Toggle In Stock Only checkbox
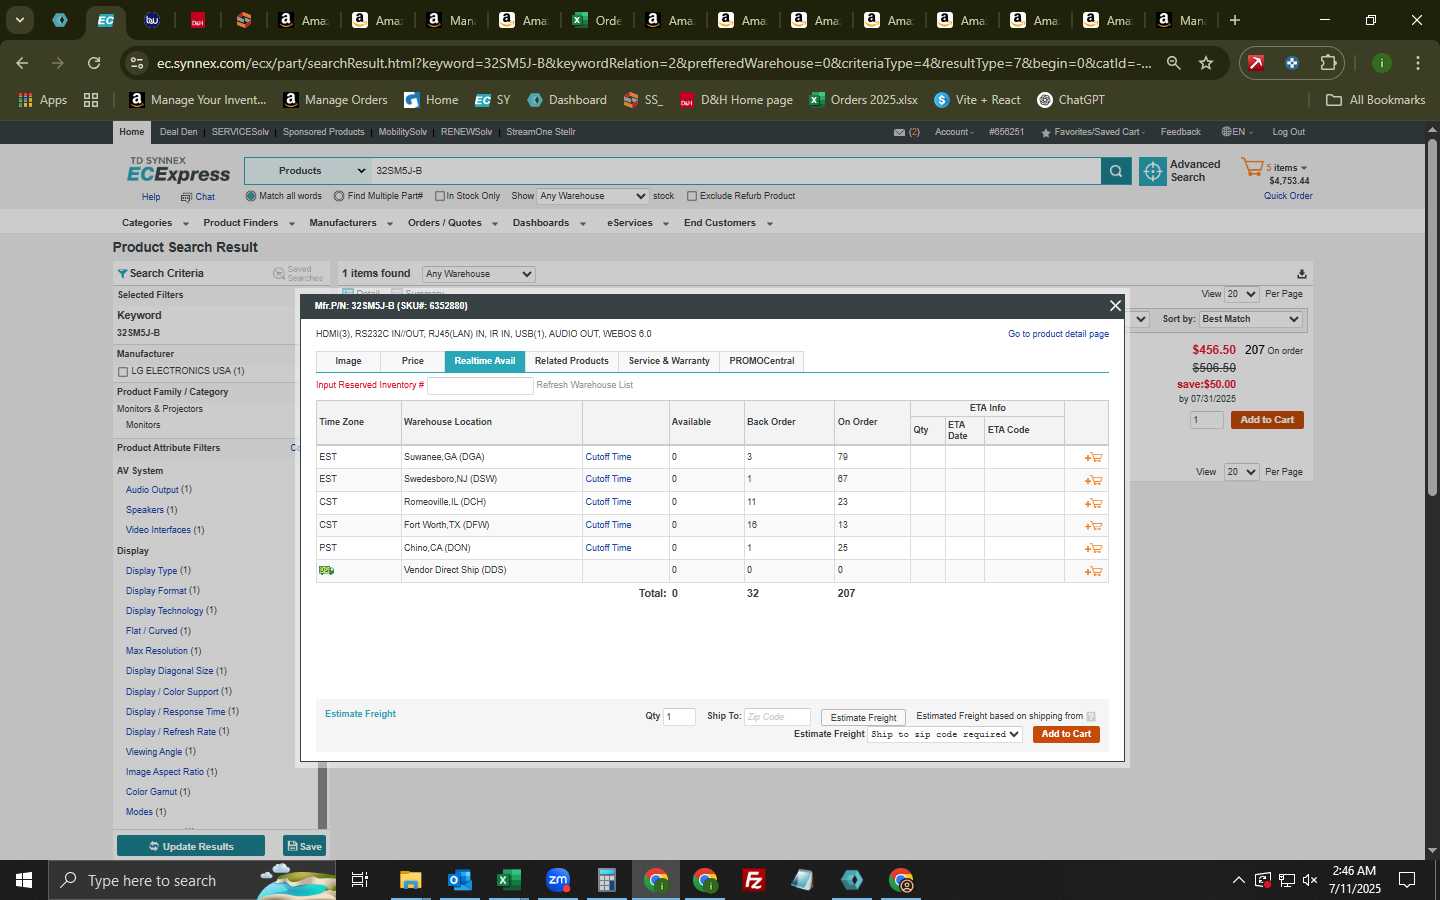The width and height of the screenshot is (1440, 900). point(440,196)
